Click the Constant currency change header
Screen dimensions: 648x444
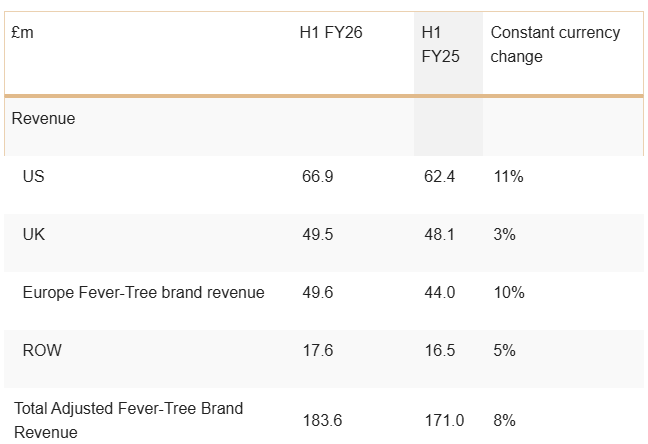pos(555,44)
